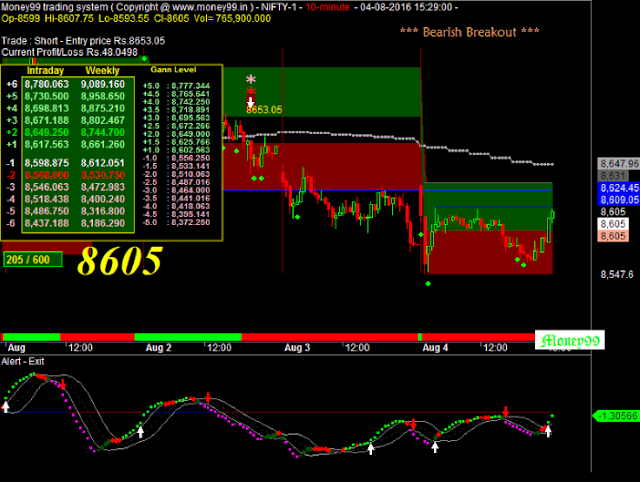Image resolution: width=640 pixels, height=482 pixels.
Task: Click the 8653.05 entry price label on chart
Action: pyautogui.click(x=264, y=110)
